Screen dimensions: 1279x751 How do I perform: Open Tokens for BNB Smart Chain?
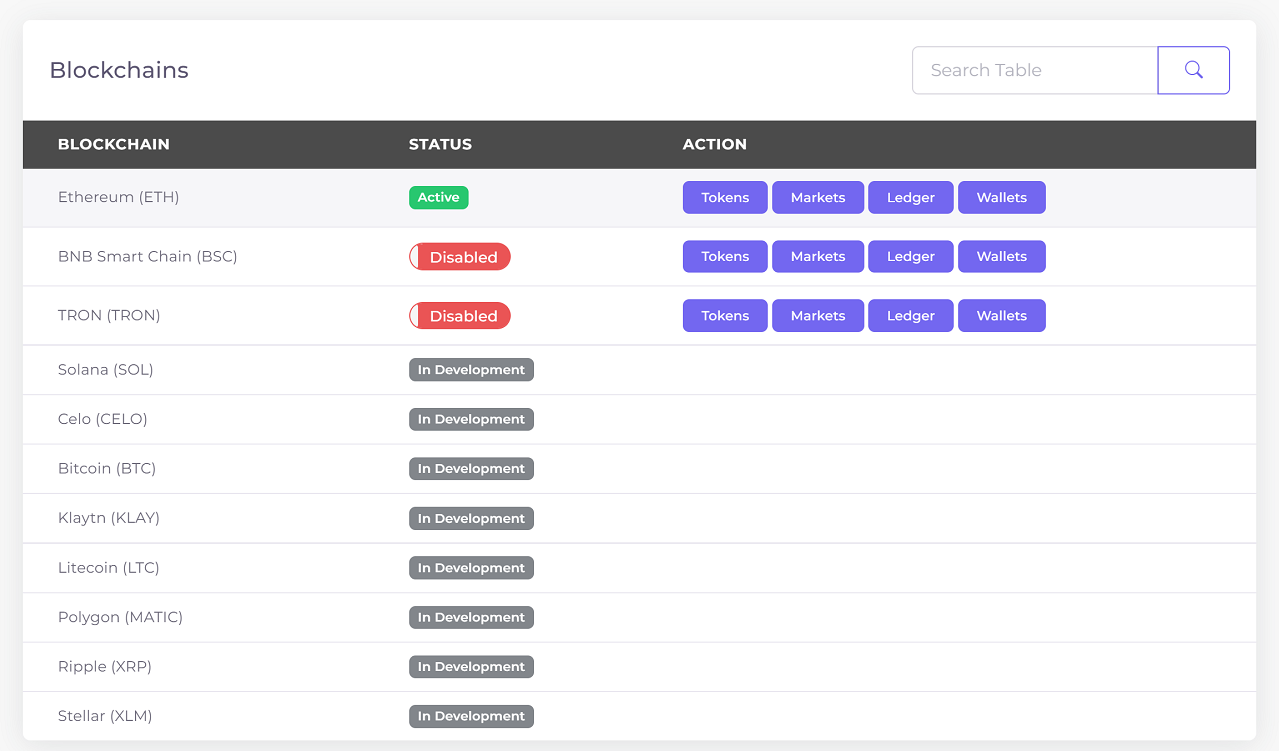[x=725, y=256]
